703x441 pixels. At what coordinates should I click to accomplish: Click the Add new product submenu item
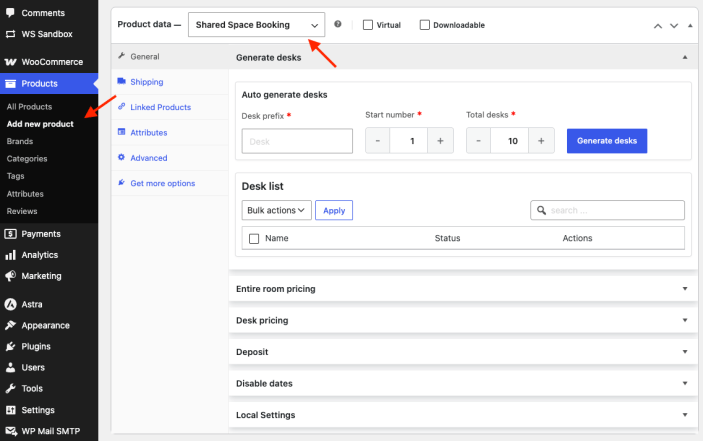(x=40, y=124)
